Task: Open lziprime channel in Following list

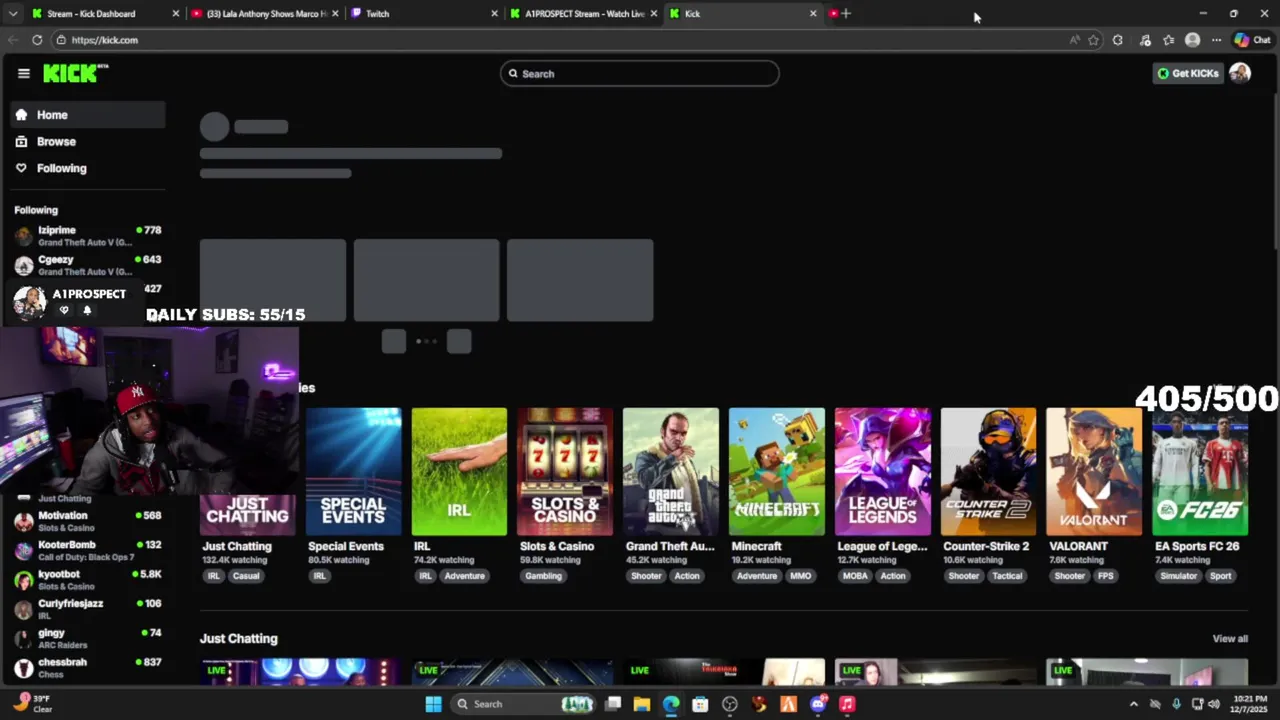Action: coord(88,236)
